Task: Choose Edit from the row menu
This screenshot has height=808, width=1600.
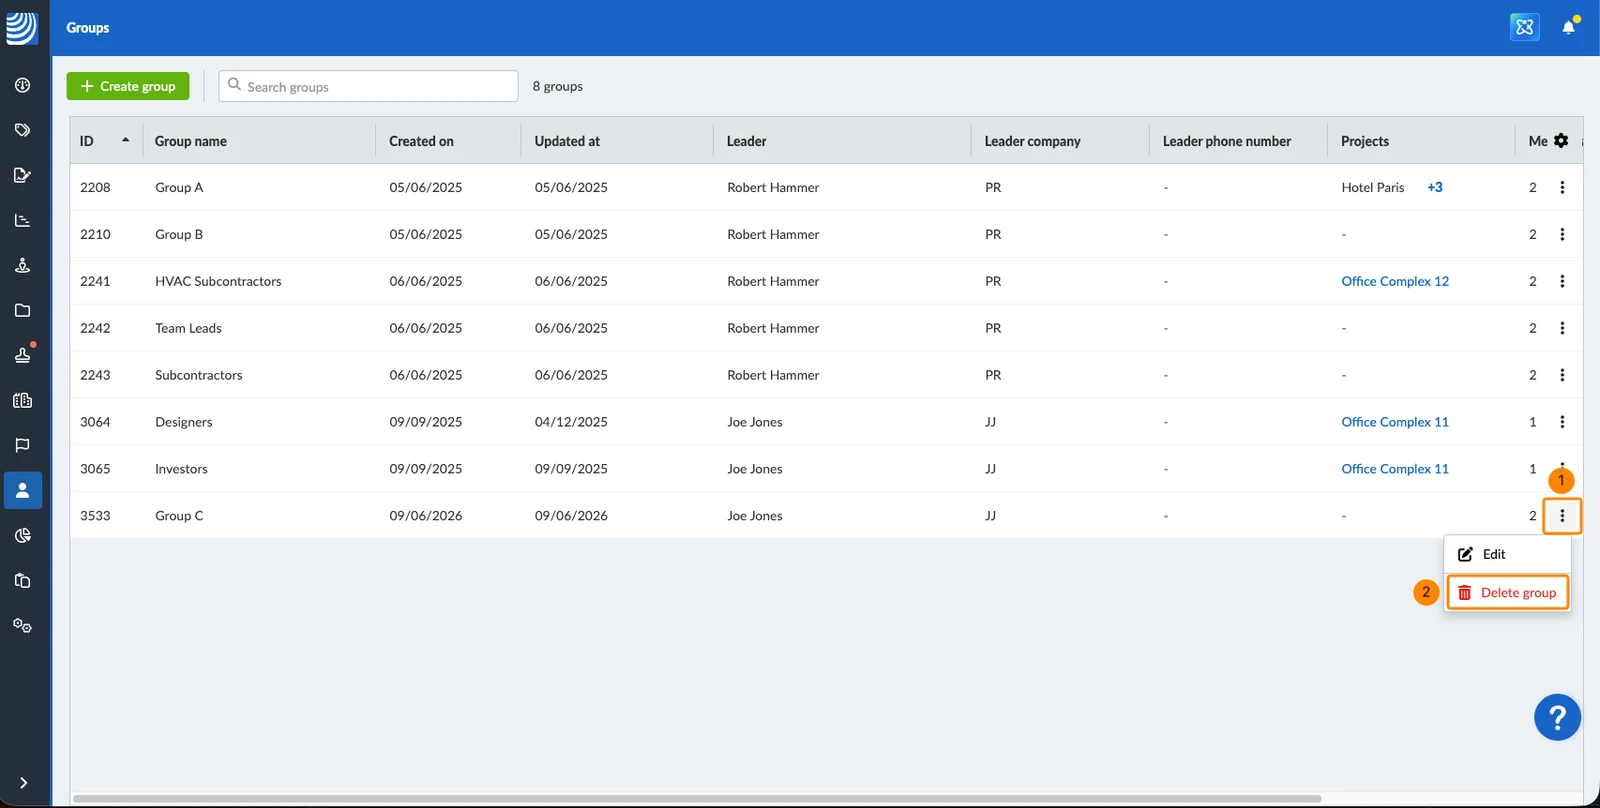Action: [1507, 554]
